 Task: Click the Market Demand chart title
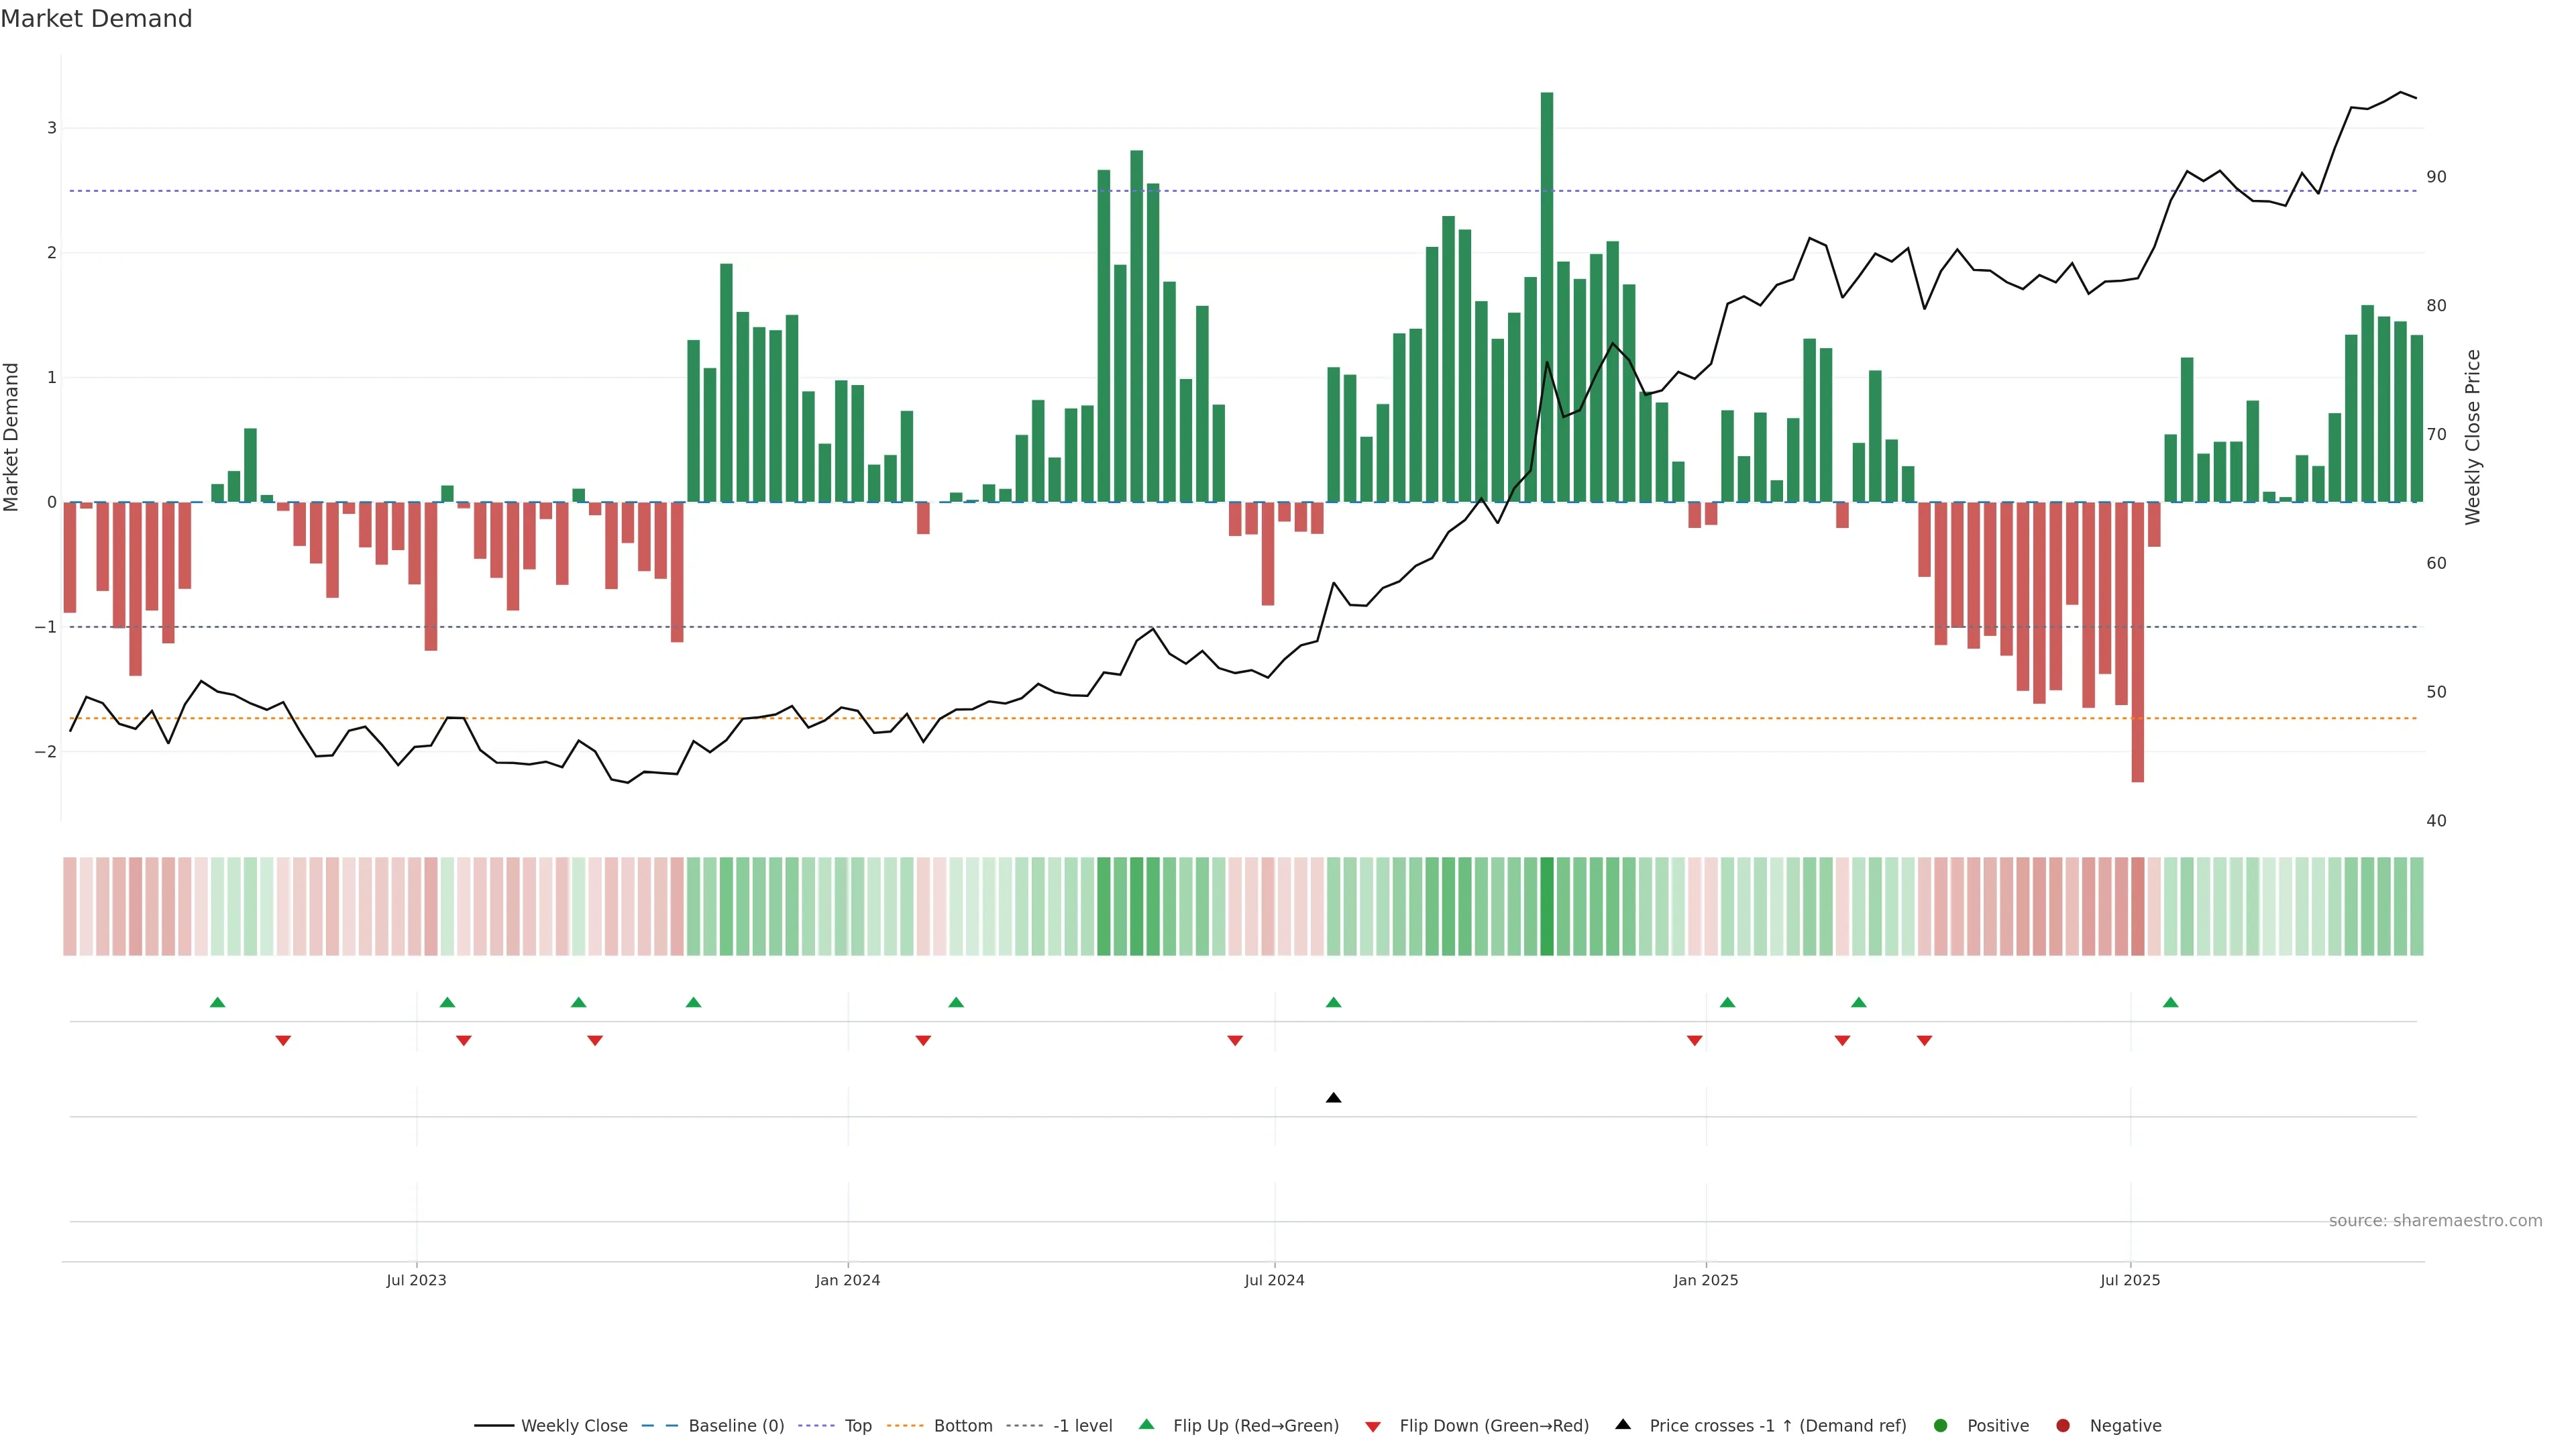click(x=96, y=19)
